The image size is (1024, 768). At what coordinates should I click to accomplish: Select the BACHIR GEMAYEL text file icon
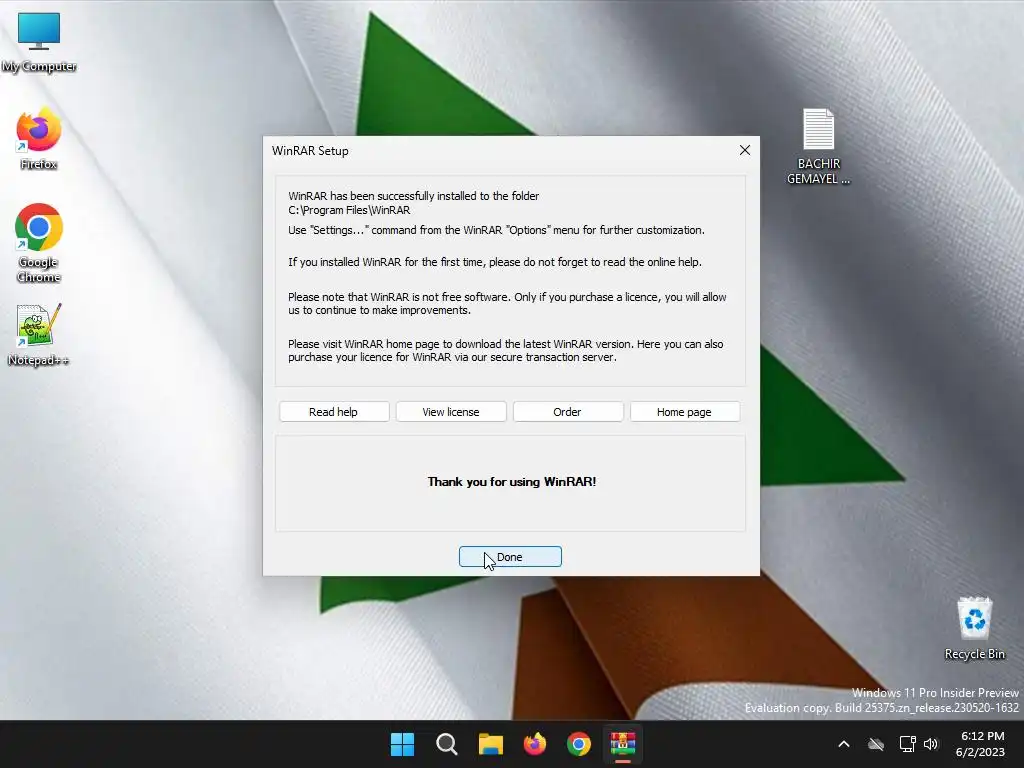point(818,146)
